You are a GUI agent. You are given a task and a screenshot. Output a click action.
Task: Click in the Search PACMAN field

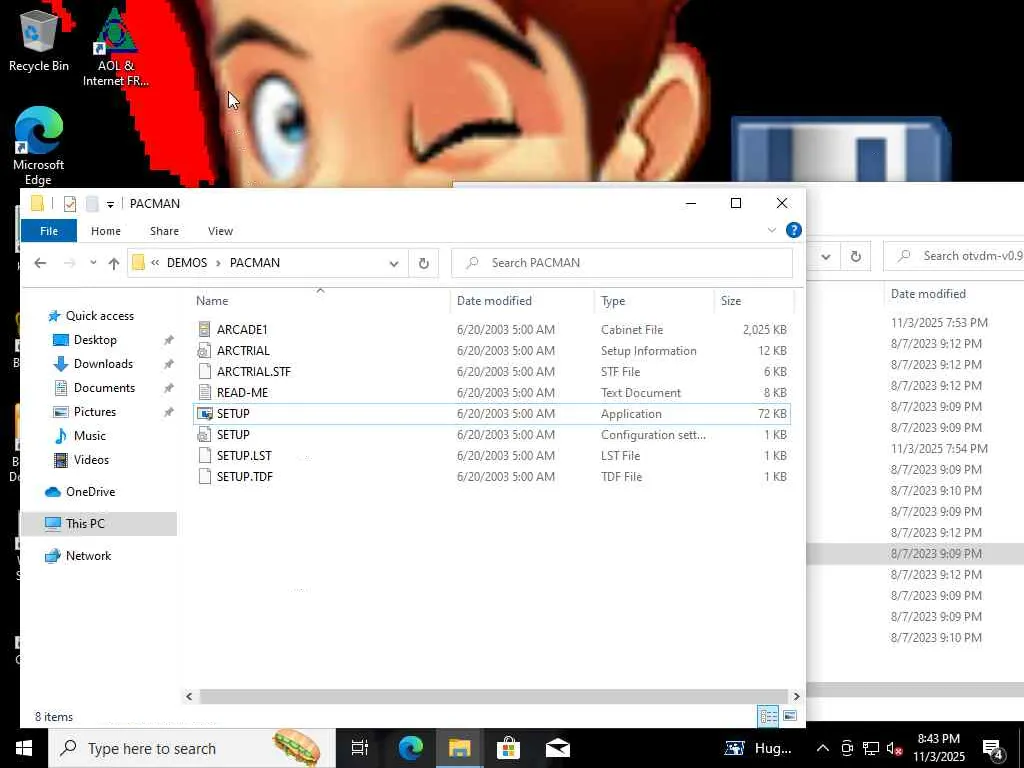[x=622, y=263]
